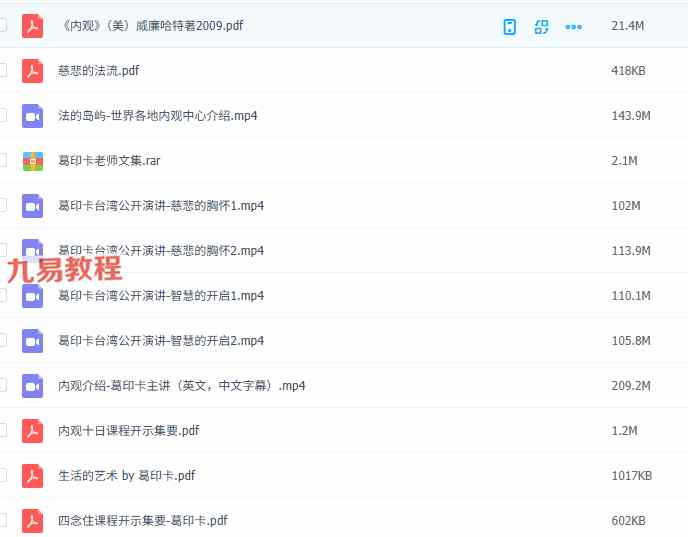688x537 pixels.
Task: Click the video icon of 法的岛屿 mp4
Action: click(x=33, y=116)
